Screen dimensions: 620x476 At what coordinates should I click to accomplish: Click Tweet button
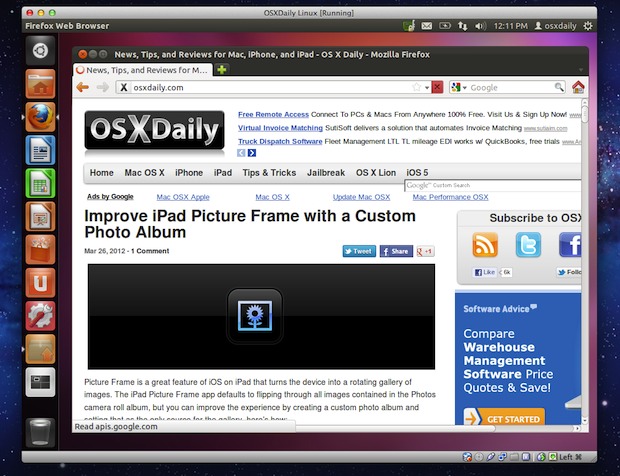coord(359,251)
